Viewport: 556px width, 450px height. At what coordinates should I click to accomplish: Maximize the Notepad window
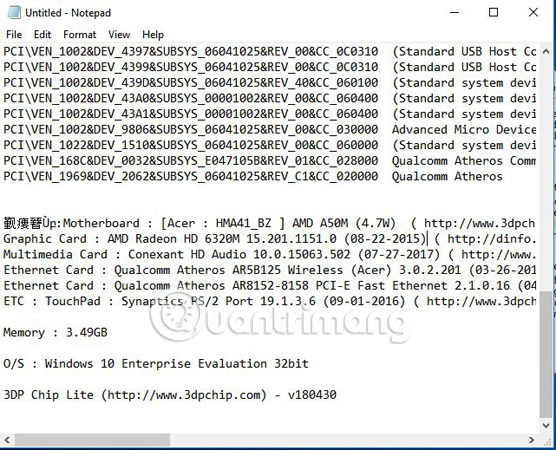pyautogui.click(x=493, y=12)
